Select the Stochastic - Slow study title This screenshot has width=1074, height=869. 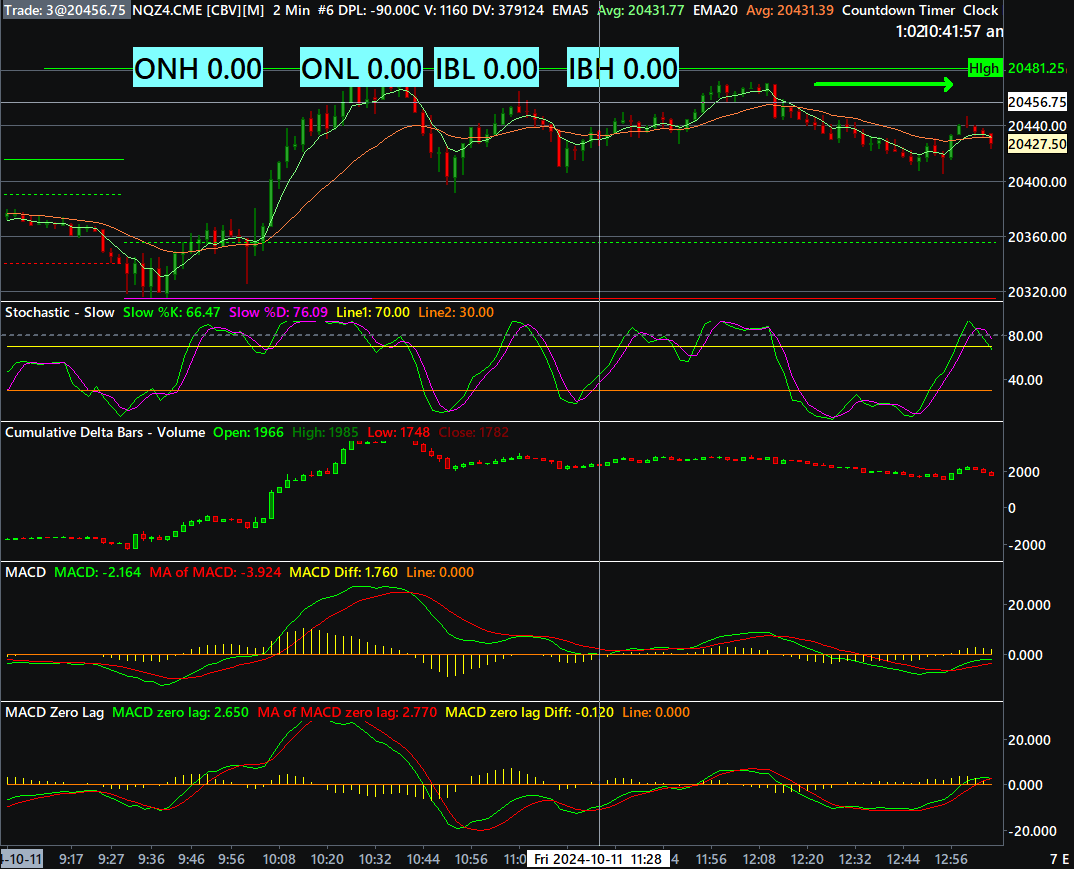coord(60,312)
